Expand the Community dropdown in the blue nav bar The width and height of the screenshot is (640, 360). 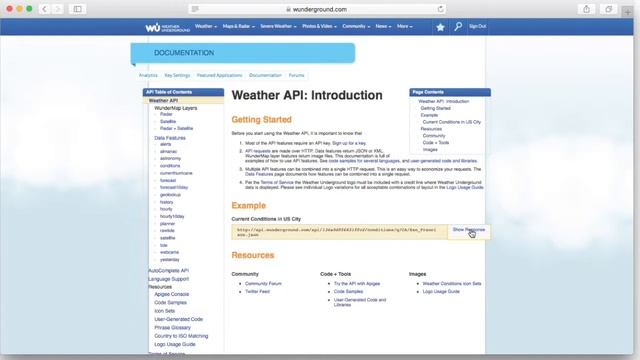356,26
